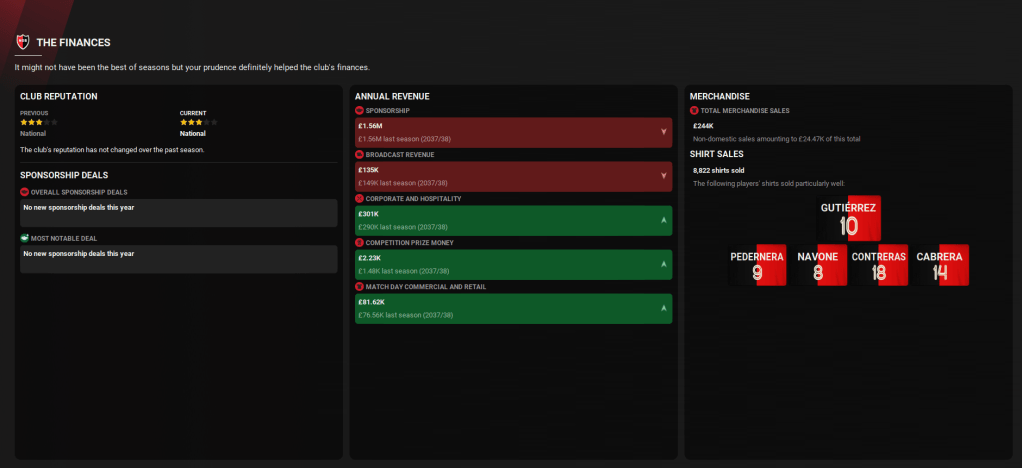The width and height of the screenshot is (1022, 468).
Task: Open Navone number 8 shirt
Action: pos(817,265)
